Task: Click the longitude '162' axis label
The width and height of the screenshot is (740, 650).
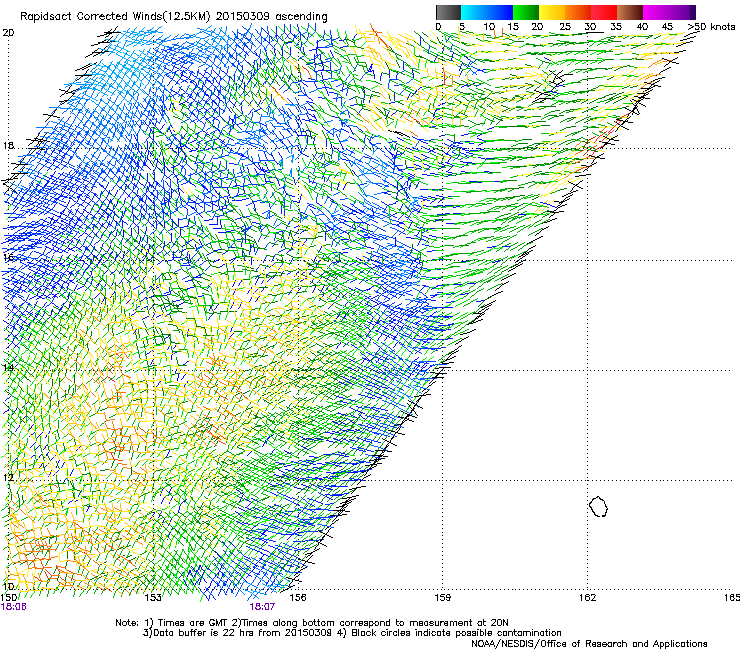Action: [588, 598]
